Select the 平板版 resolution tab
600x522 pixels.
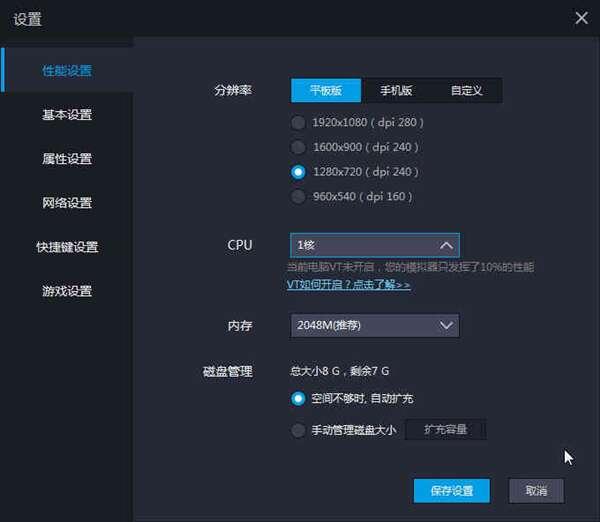click(x=325, y=91)
